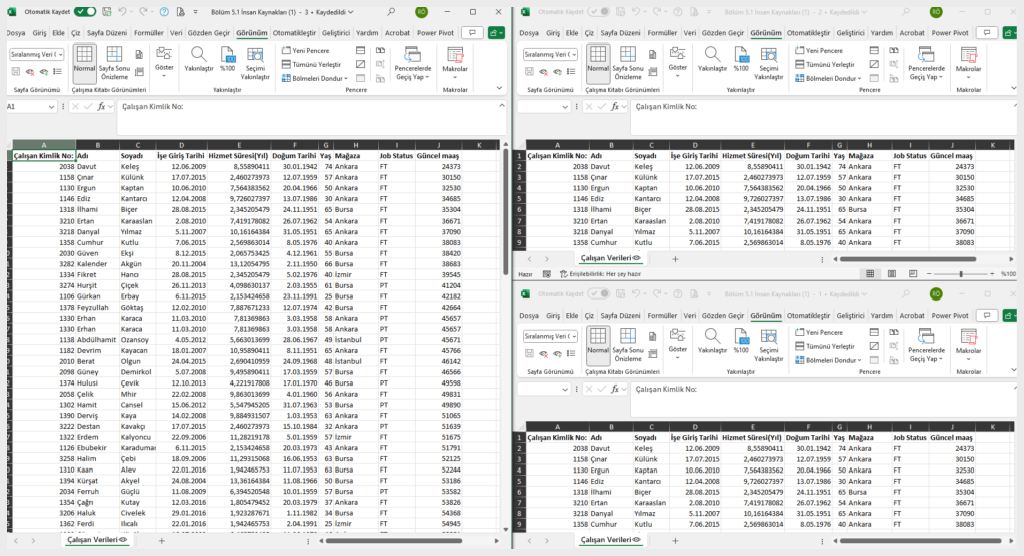Viewport: 1024px width, 556px height.
Task: Open the Power Pivot tab in the left window
Action: [436, 33]
